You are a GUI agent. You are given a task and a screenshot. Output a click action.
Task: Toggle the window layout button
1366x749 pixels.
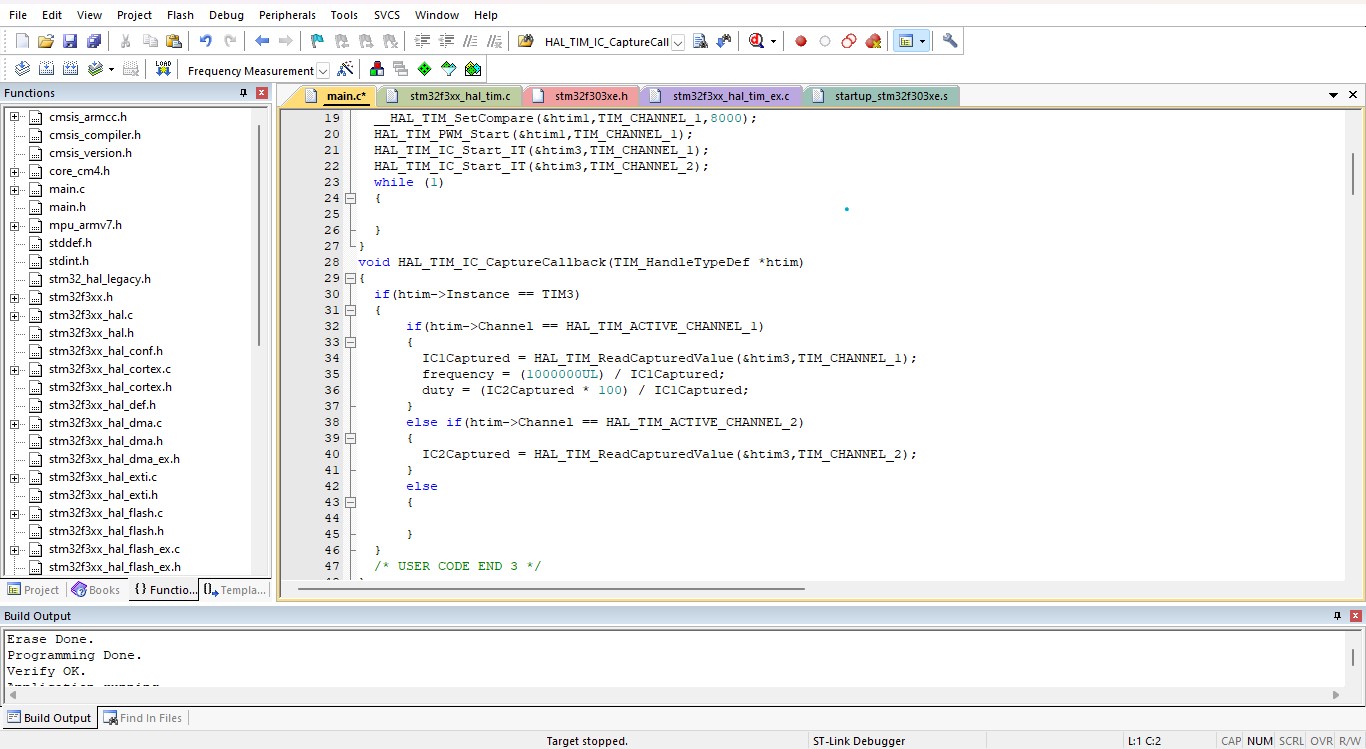[905, 41]
